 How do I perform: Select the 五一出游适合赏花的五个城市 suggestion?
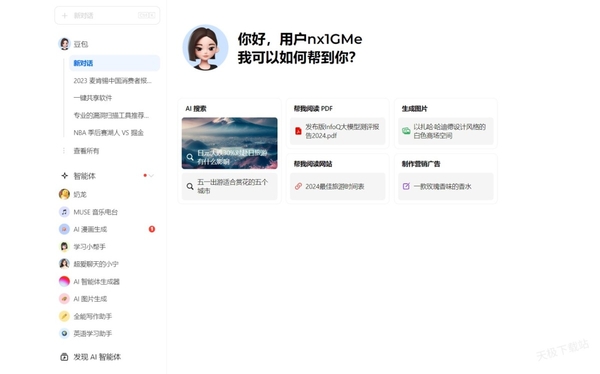pyautogui.click(x=230, y=186)
